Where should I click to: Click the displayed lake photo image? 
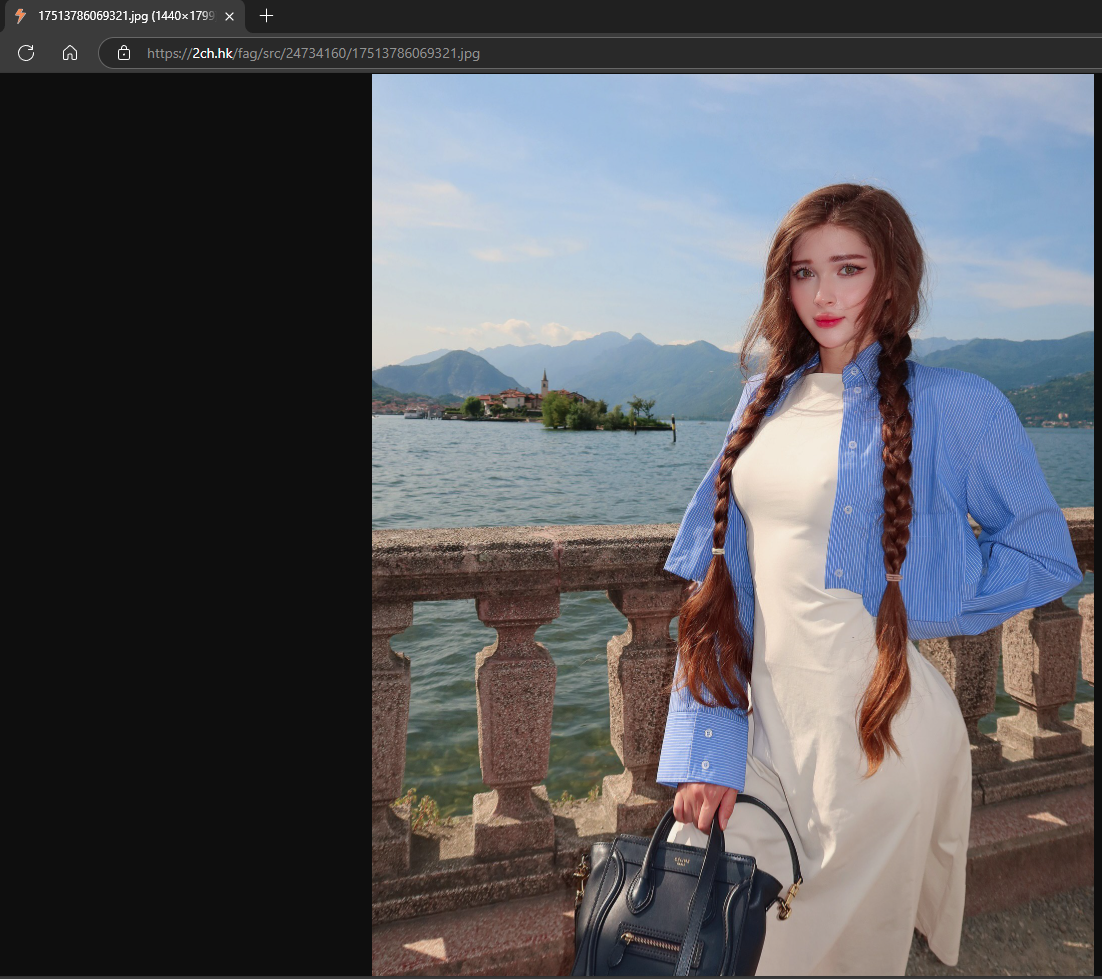pyautogui.click(x=732, y=524)
